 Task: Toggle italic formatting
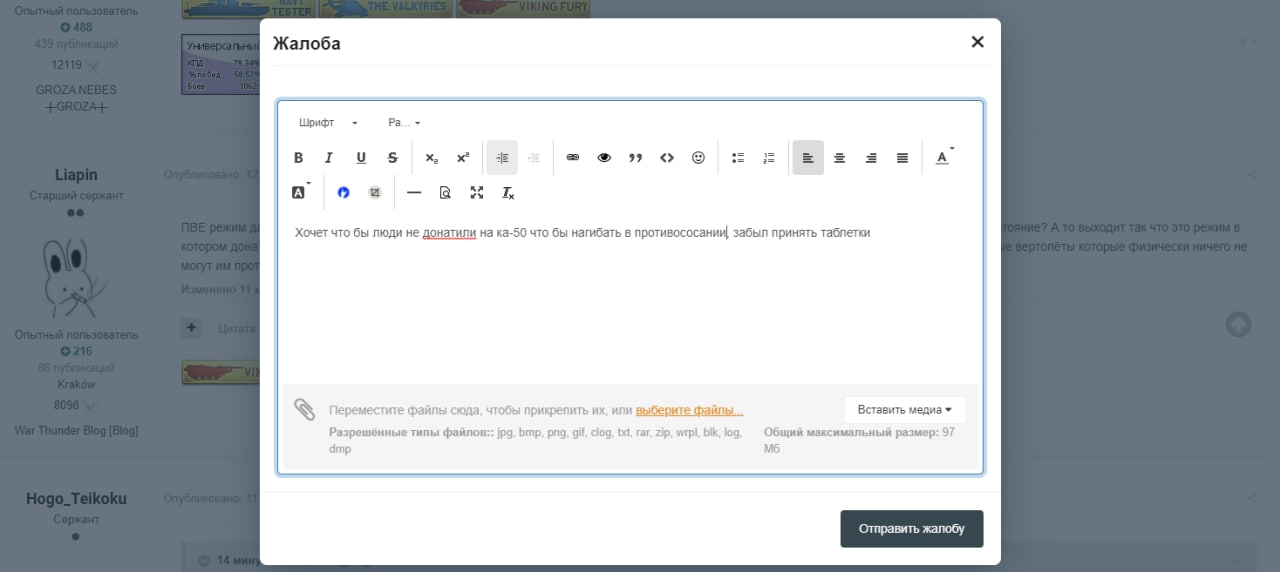tap(328, 158)
